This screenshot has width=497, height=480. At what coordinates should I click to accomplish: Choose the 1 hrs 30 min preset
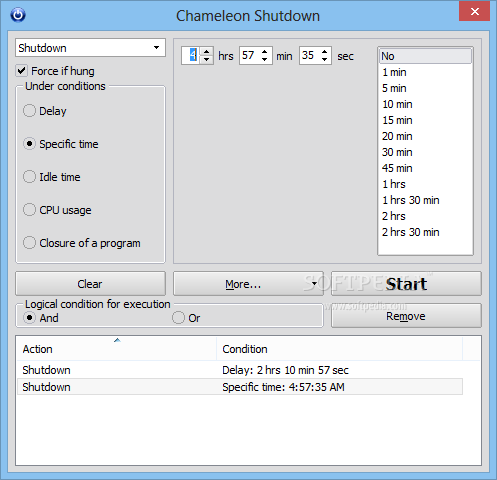coord(425,200)
